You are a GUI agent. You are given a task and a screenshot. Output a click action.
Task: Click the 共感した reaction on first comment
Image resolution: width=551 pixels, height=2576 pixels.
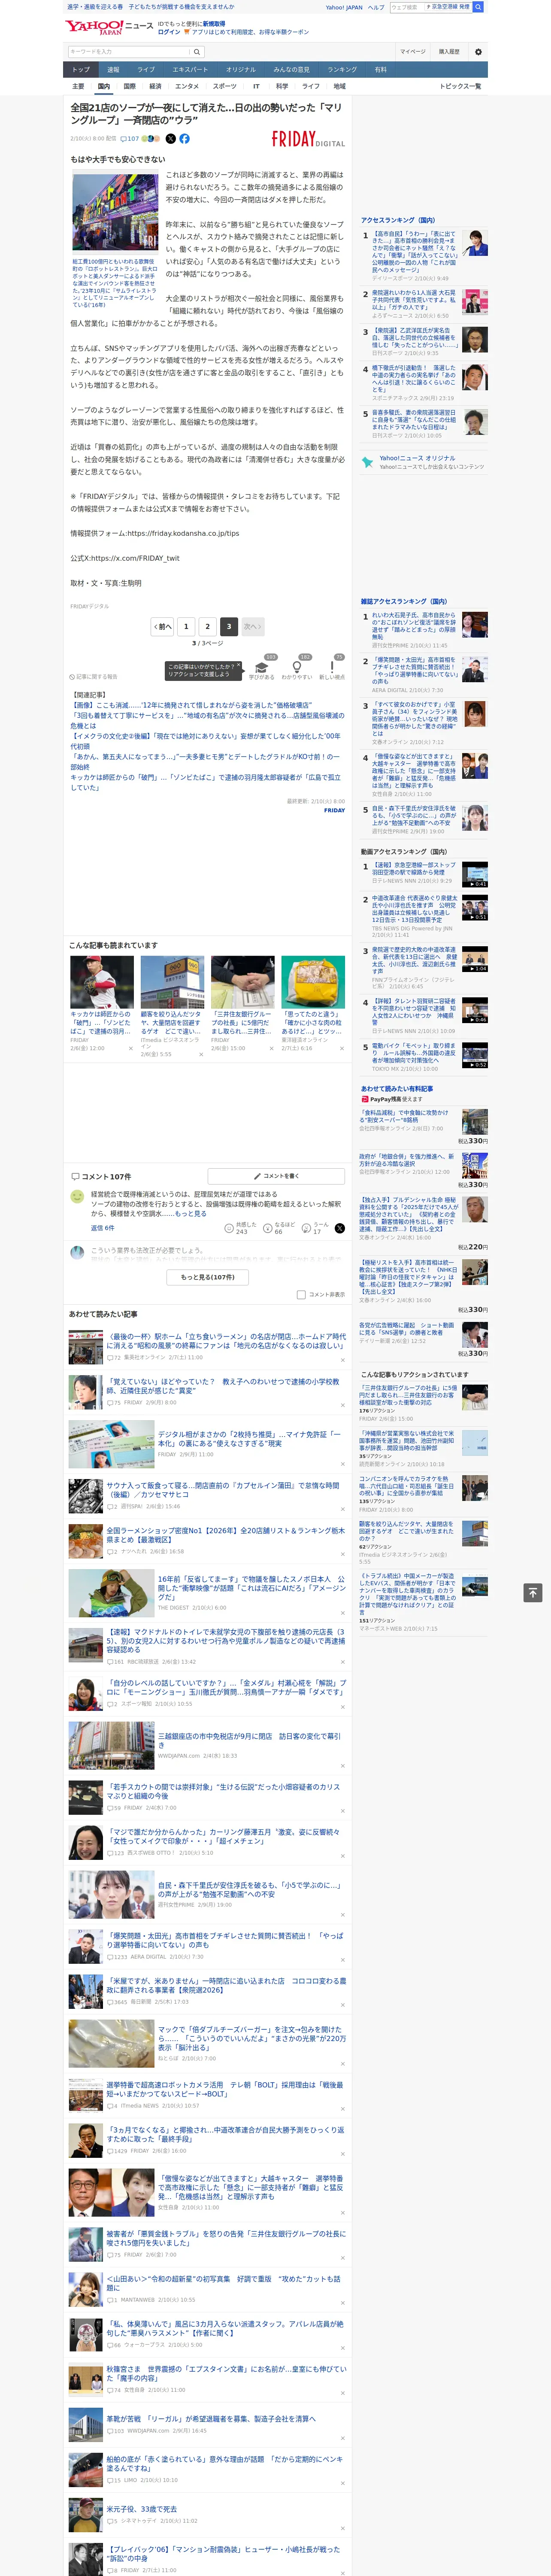pyautogui.click(x=241, y=1228)
